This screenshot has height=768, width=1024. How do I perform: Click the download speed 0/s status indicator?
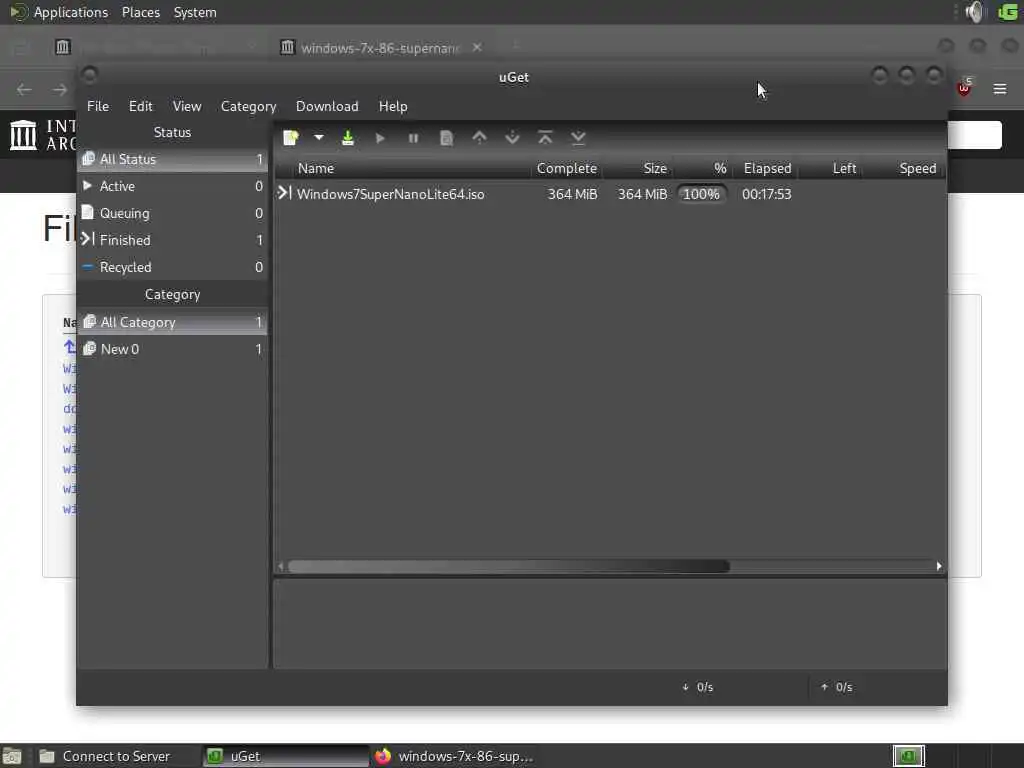click(x=698, y=687)
